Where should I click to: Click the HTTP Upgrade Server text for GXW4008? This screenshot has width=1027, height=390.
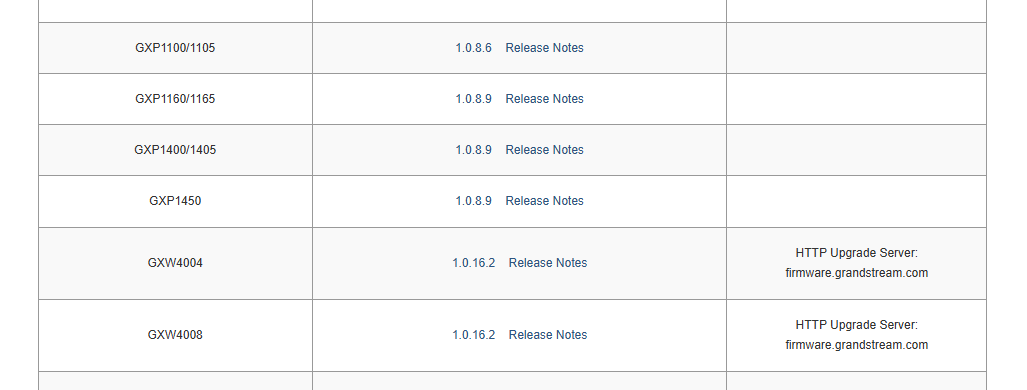click(x=857, y=325)
